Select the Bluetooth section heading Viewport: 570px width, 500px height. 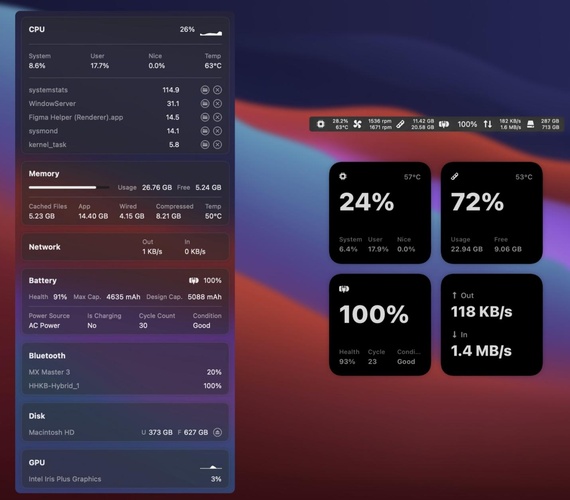pos(47,356)
